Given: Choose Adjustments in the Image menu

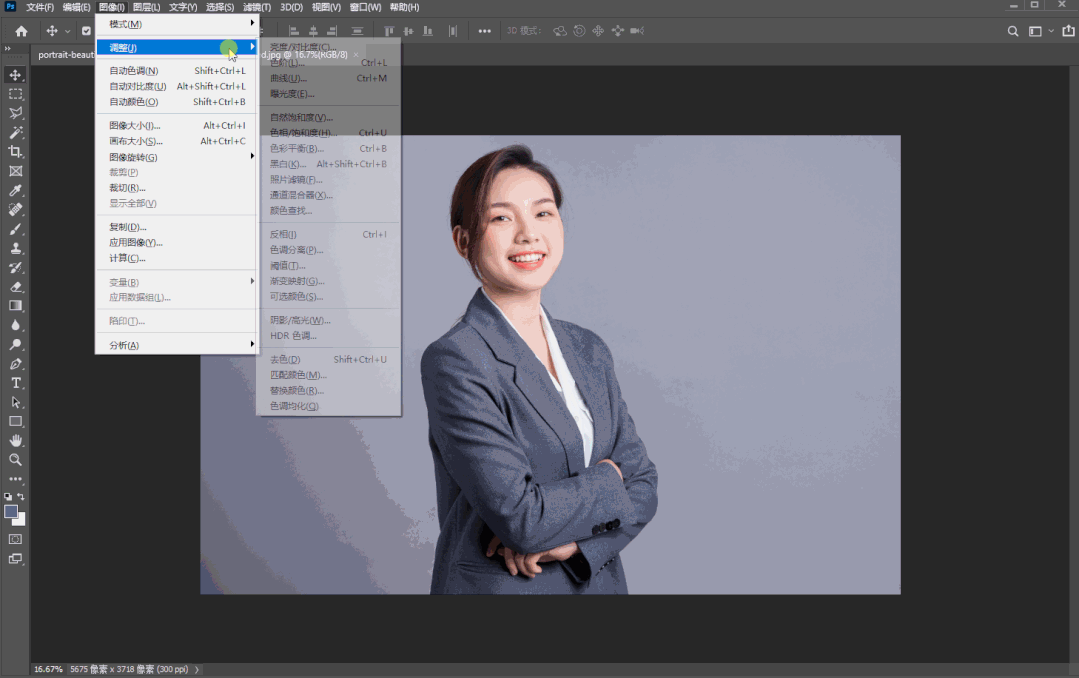Looking at the screenshot, I should (x=176, y=47).
